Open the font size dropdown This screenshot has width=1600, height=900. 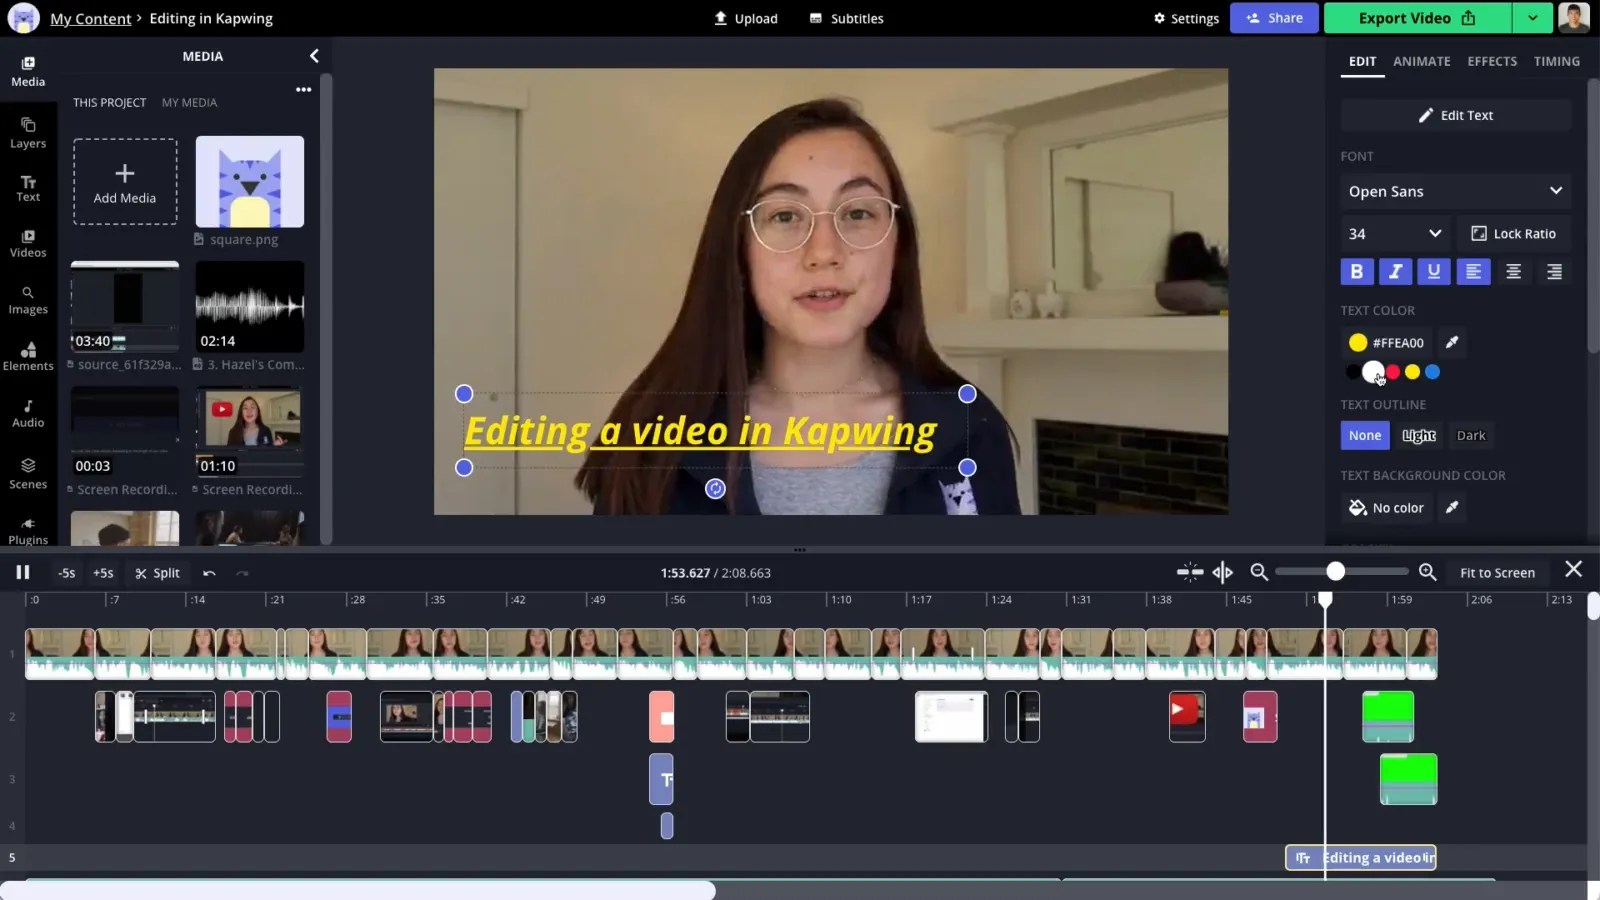(x=1394, y=233)
